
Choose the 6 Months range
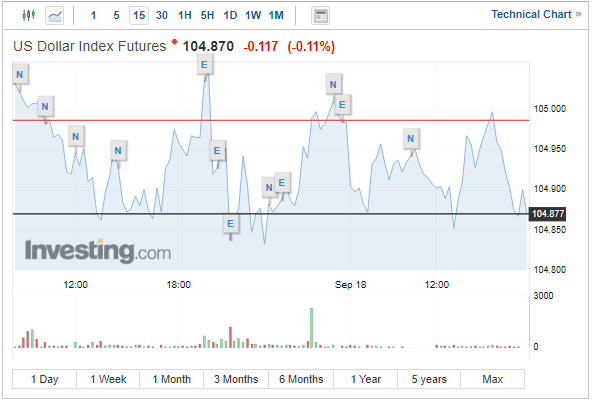pos(301,379)
